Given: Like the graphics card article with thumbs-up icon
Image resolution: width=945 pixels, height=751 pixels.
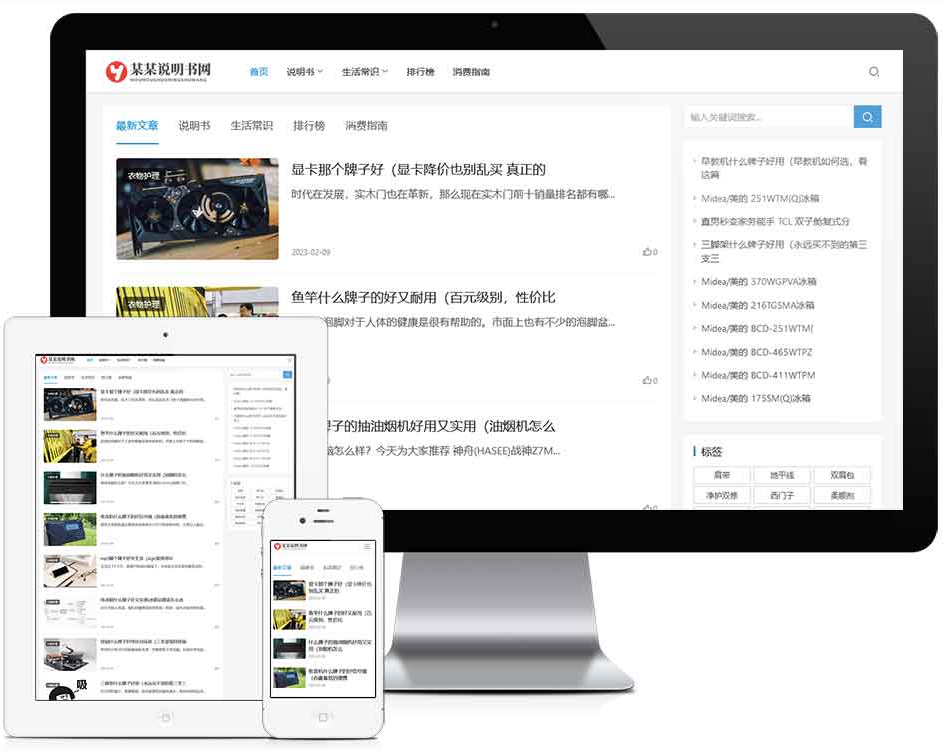Looking at the screenshot, I should 649,252.
